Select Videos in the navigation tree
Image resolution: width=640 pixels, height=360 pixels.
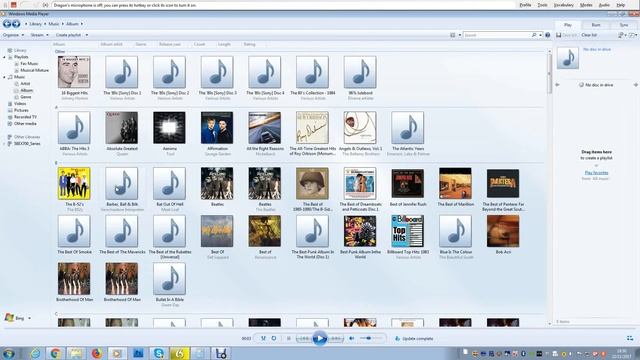point(20,104)
